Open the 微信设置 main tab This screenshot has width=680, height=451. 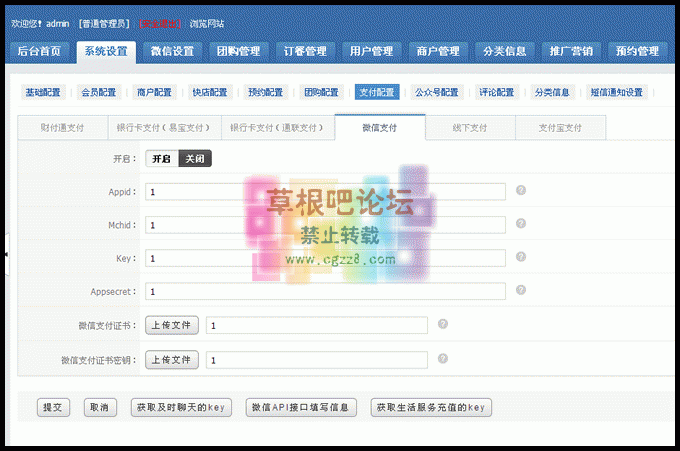(172, 52)
